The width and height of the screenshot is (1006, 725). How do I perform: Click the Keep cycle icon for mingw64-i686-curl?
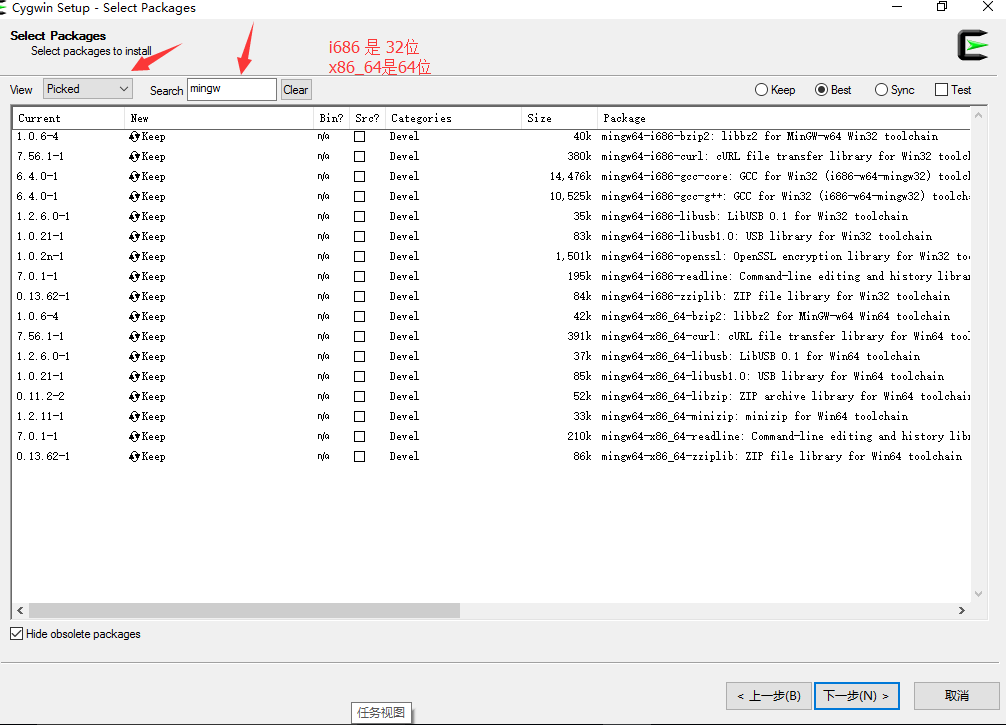point(134,157)
